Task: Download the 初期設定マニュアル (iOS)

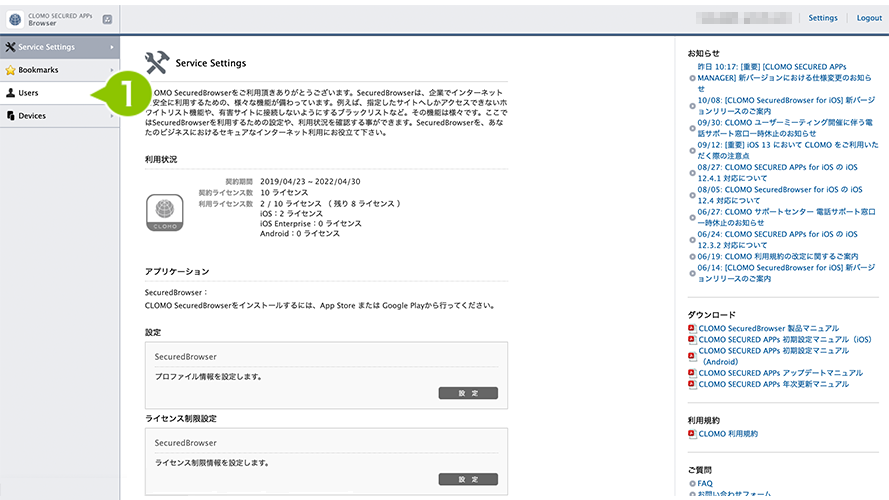Action: point(785,340)
